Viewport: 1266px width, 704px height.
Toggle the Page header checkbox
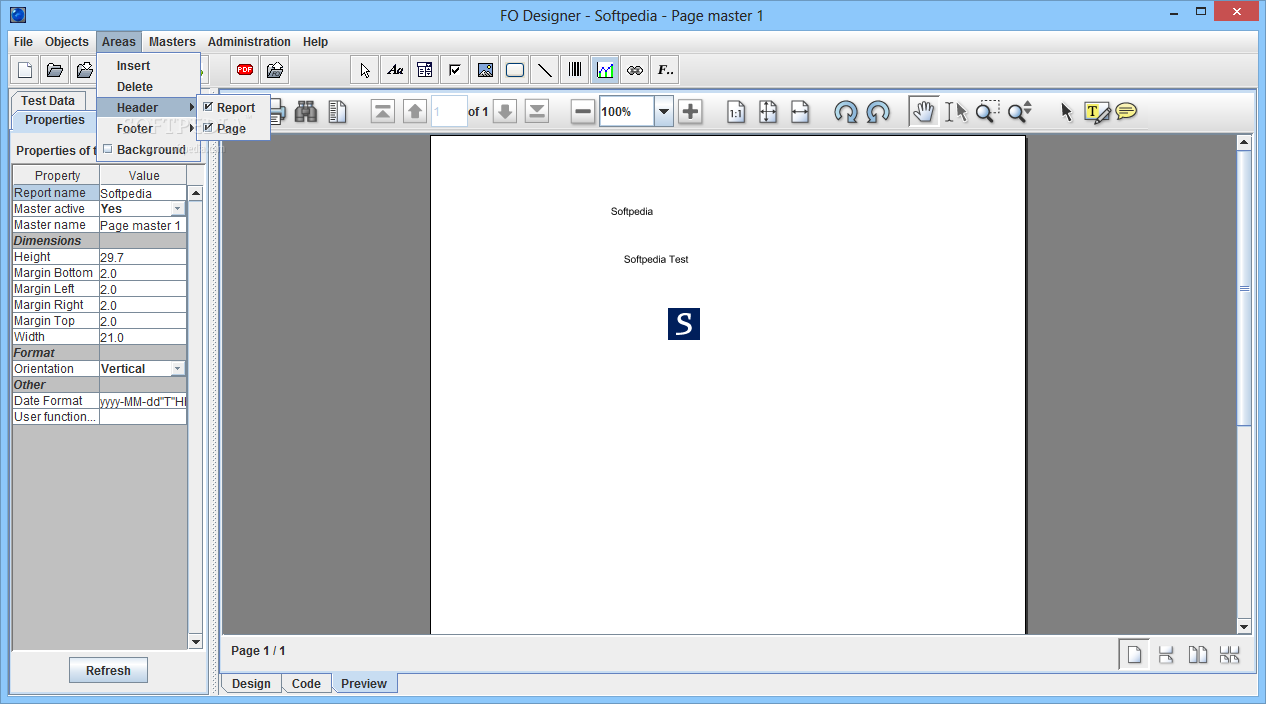208,128
